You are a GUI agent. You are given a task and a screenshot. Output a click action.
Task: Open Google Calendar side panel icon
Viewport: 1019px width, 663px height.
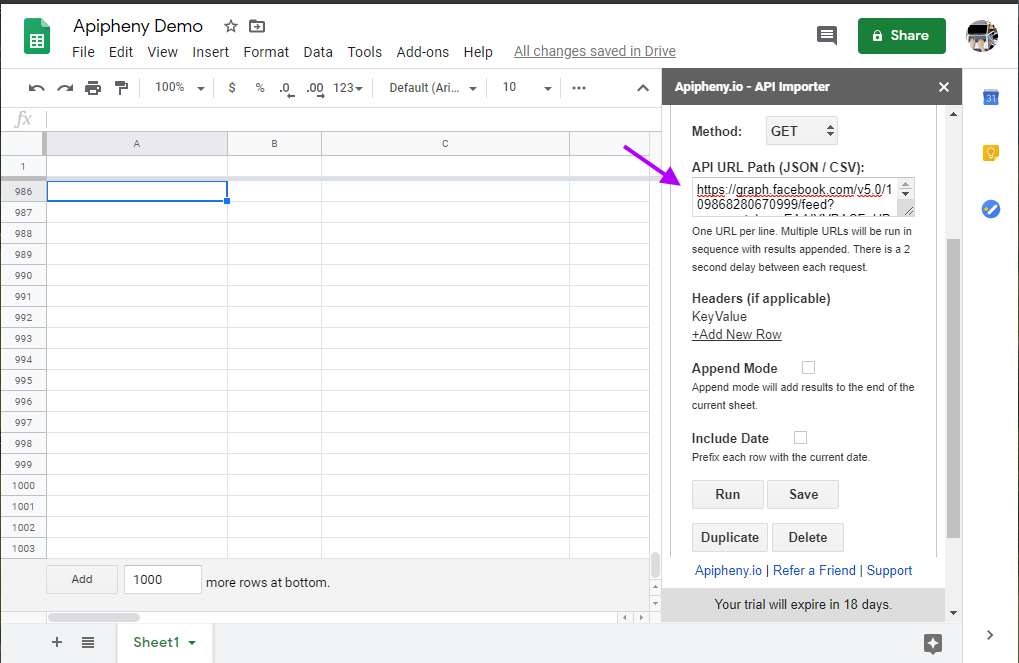click(990, 98)
